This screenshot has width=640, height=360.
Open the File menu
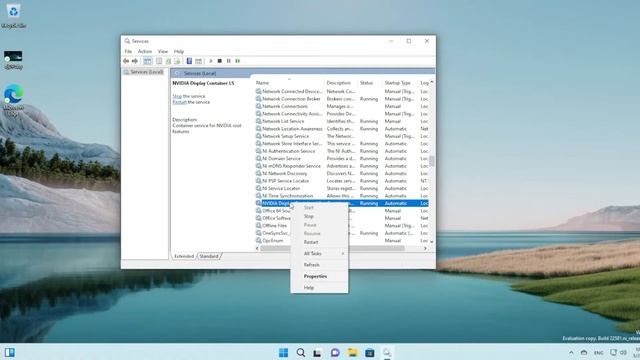click(128, 51)
